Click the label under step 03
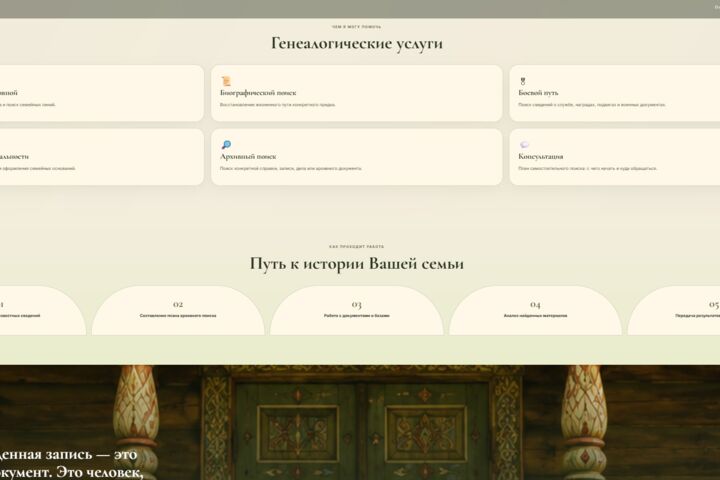The width and height of the screenshot is (720, 480). pyautogui.click(x=357, y=316)
